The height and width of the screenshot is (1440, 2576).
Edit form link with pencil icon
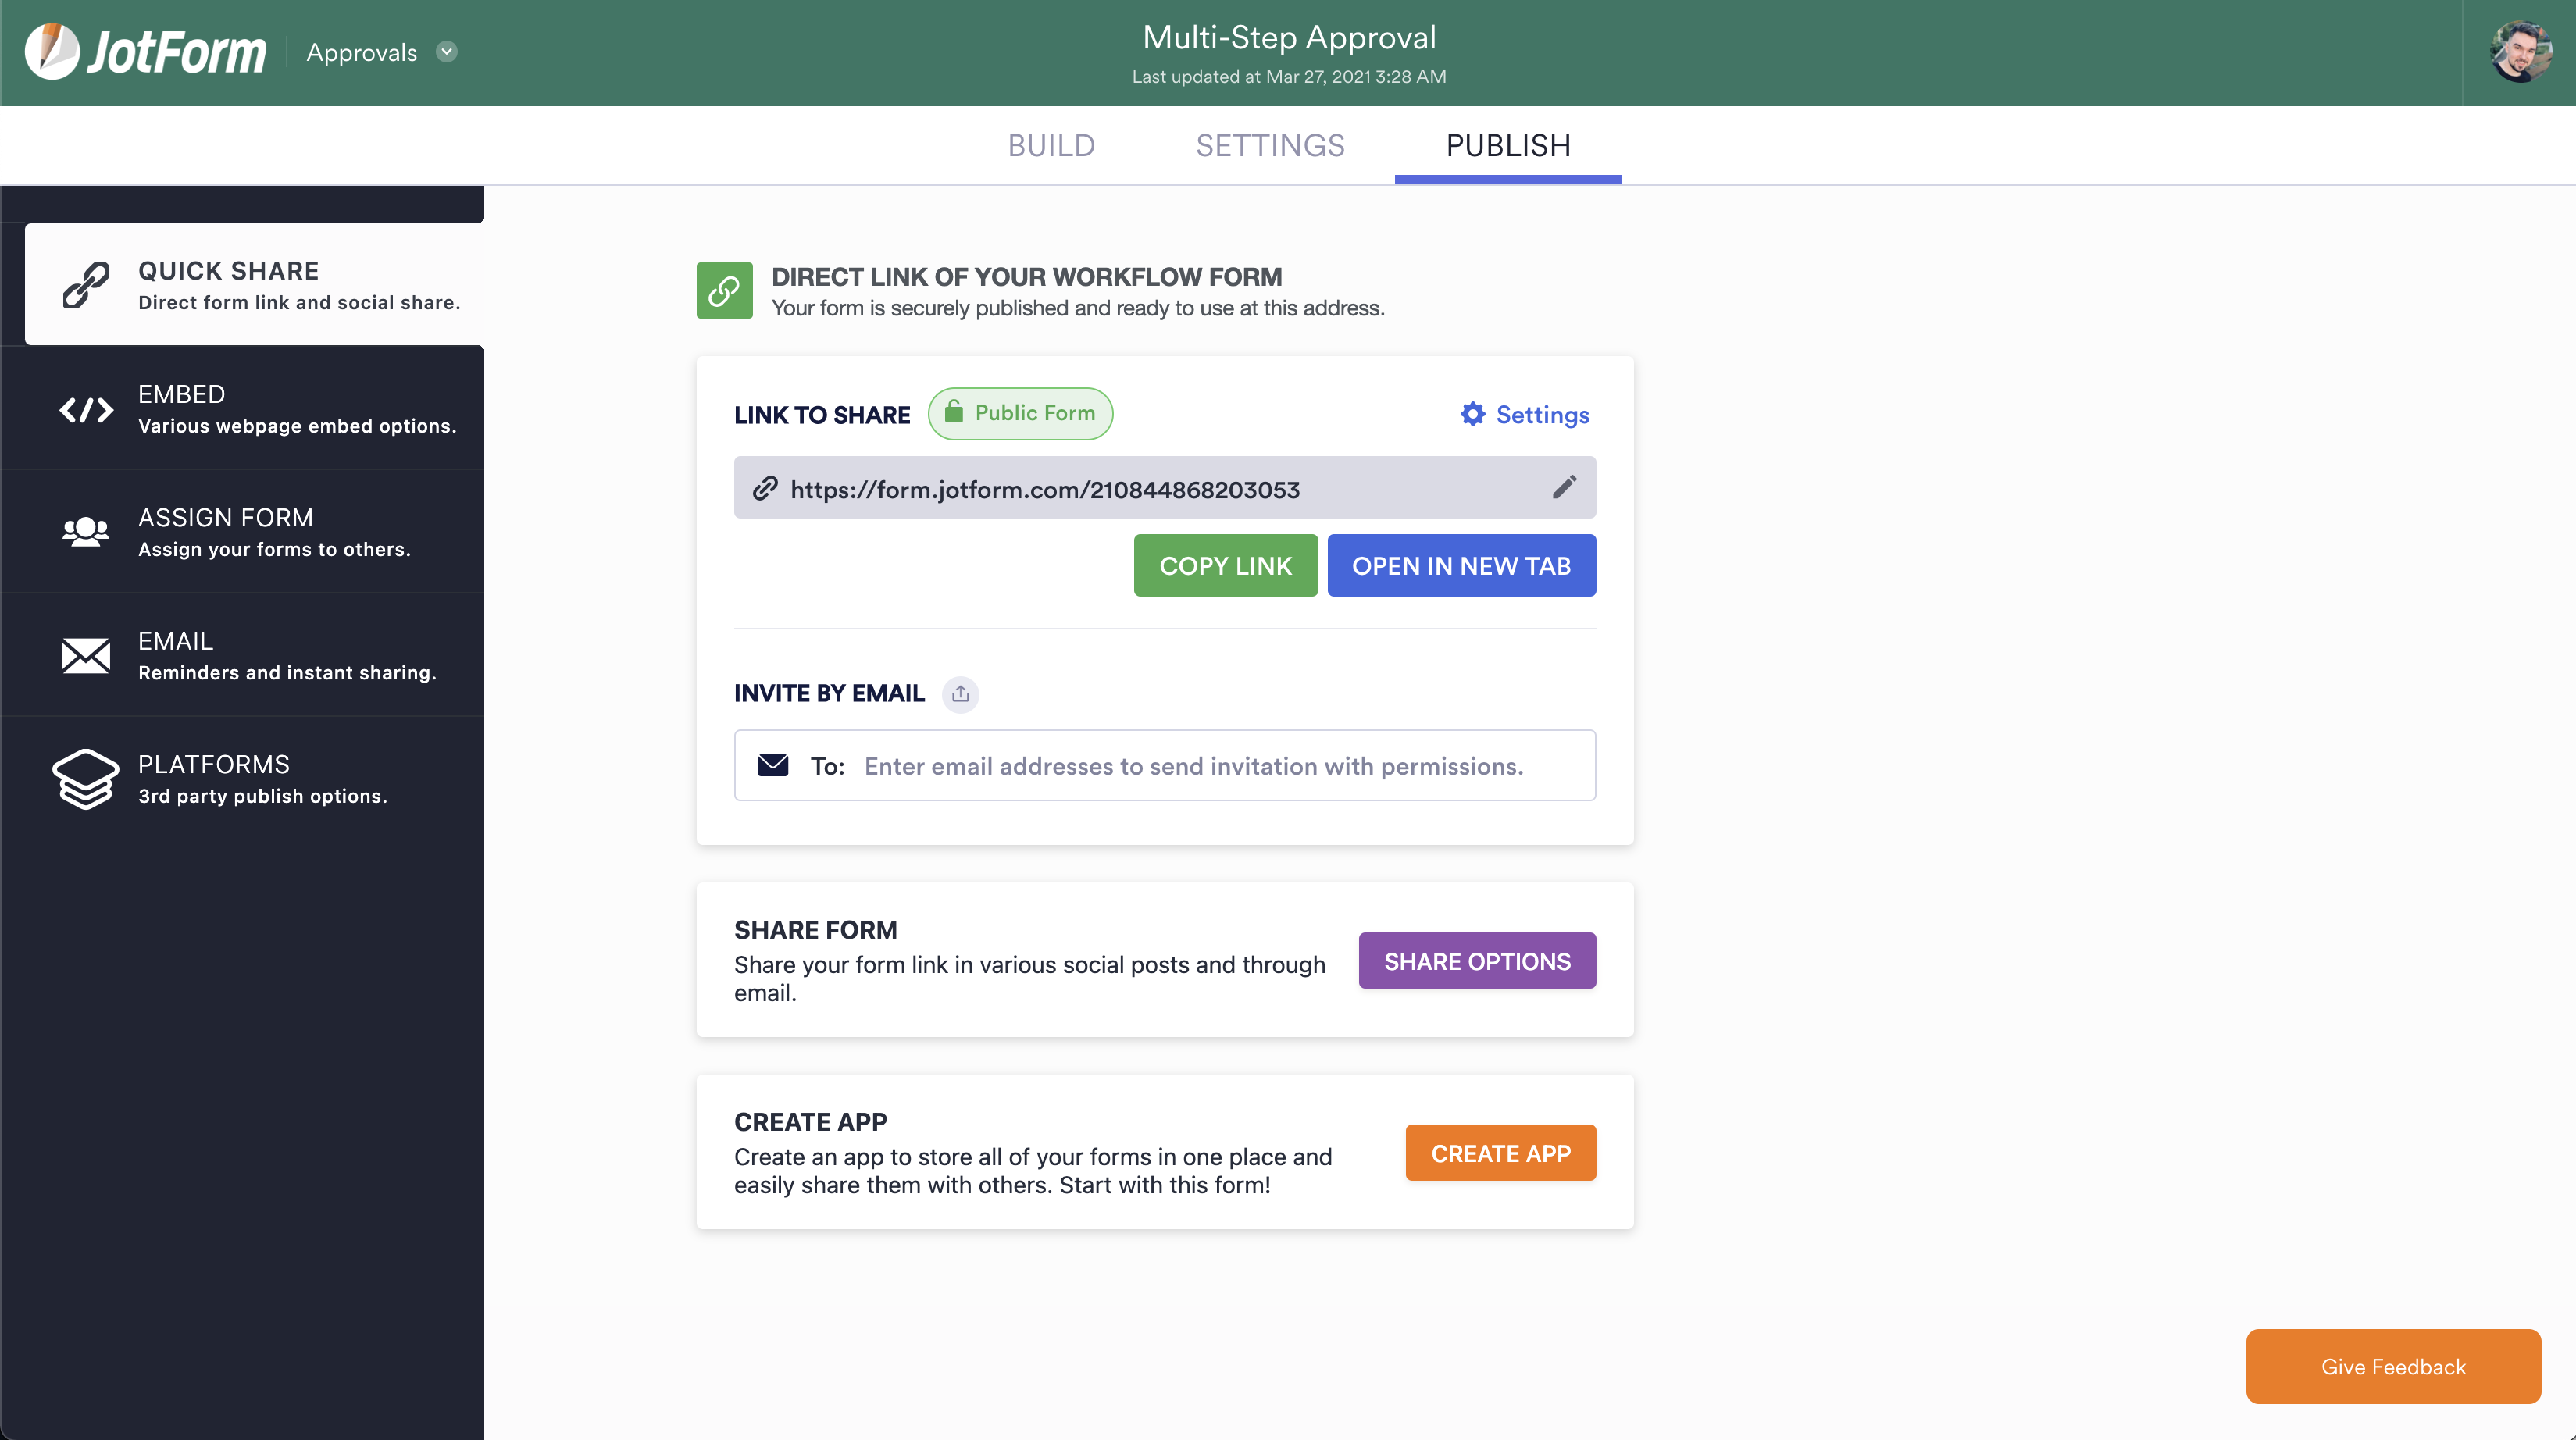1564,487
